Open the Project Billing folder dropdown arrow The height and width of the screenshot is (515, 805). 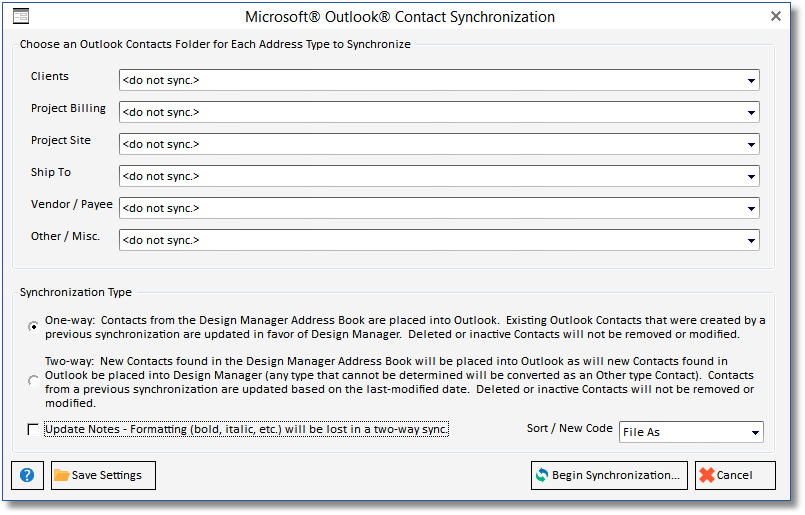pyautogui.click(x=751, y=112)
